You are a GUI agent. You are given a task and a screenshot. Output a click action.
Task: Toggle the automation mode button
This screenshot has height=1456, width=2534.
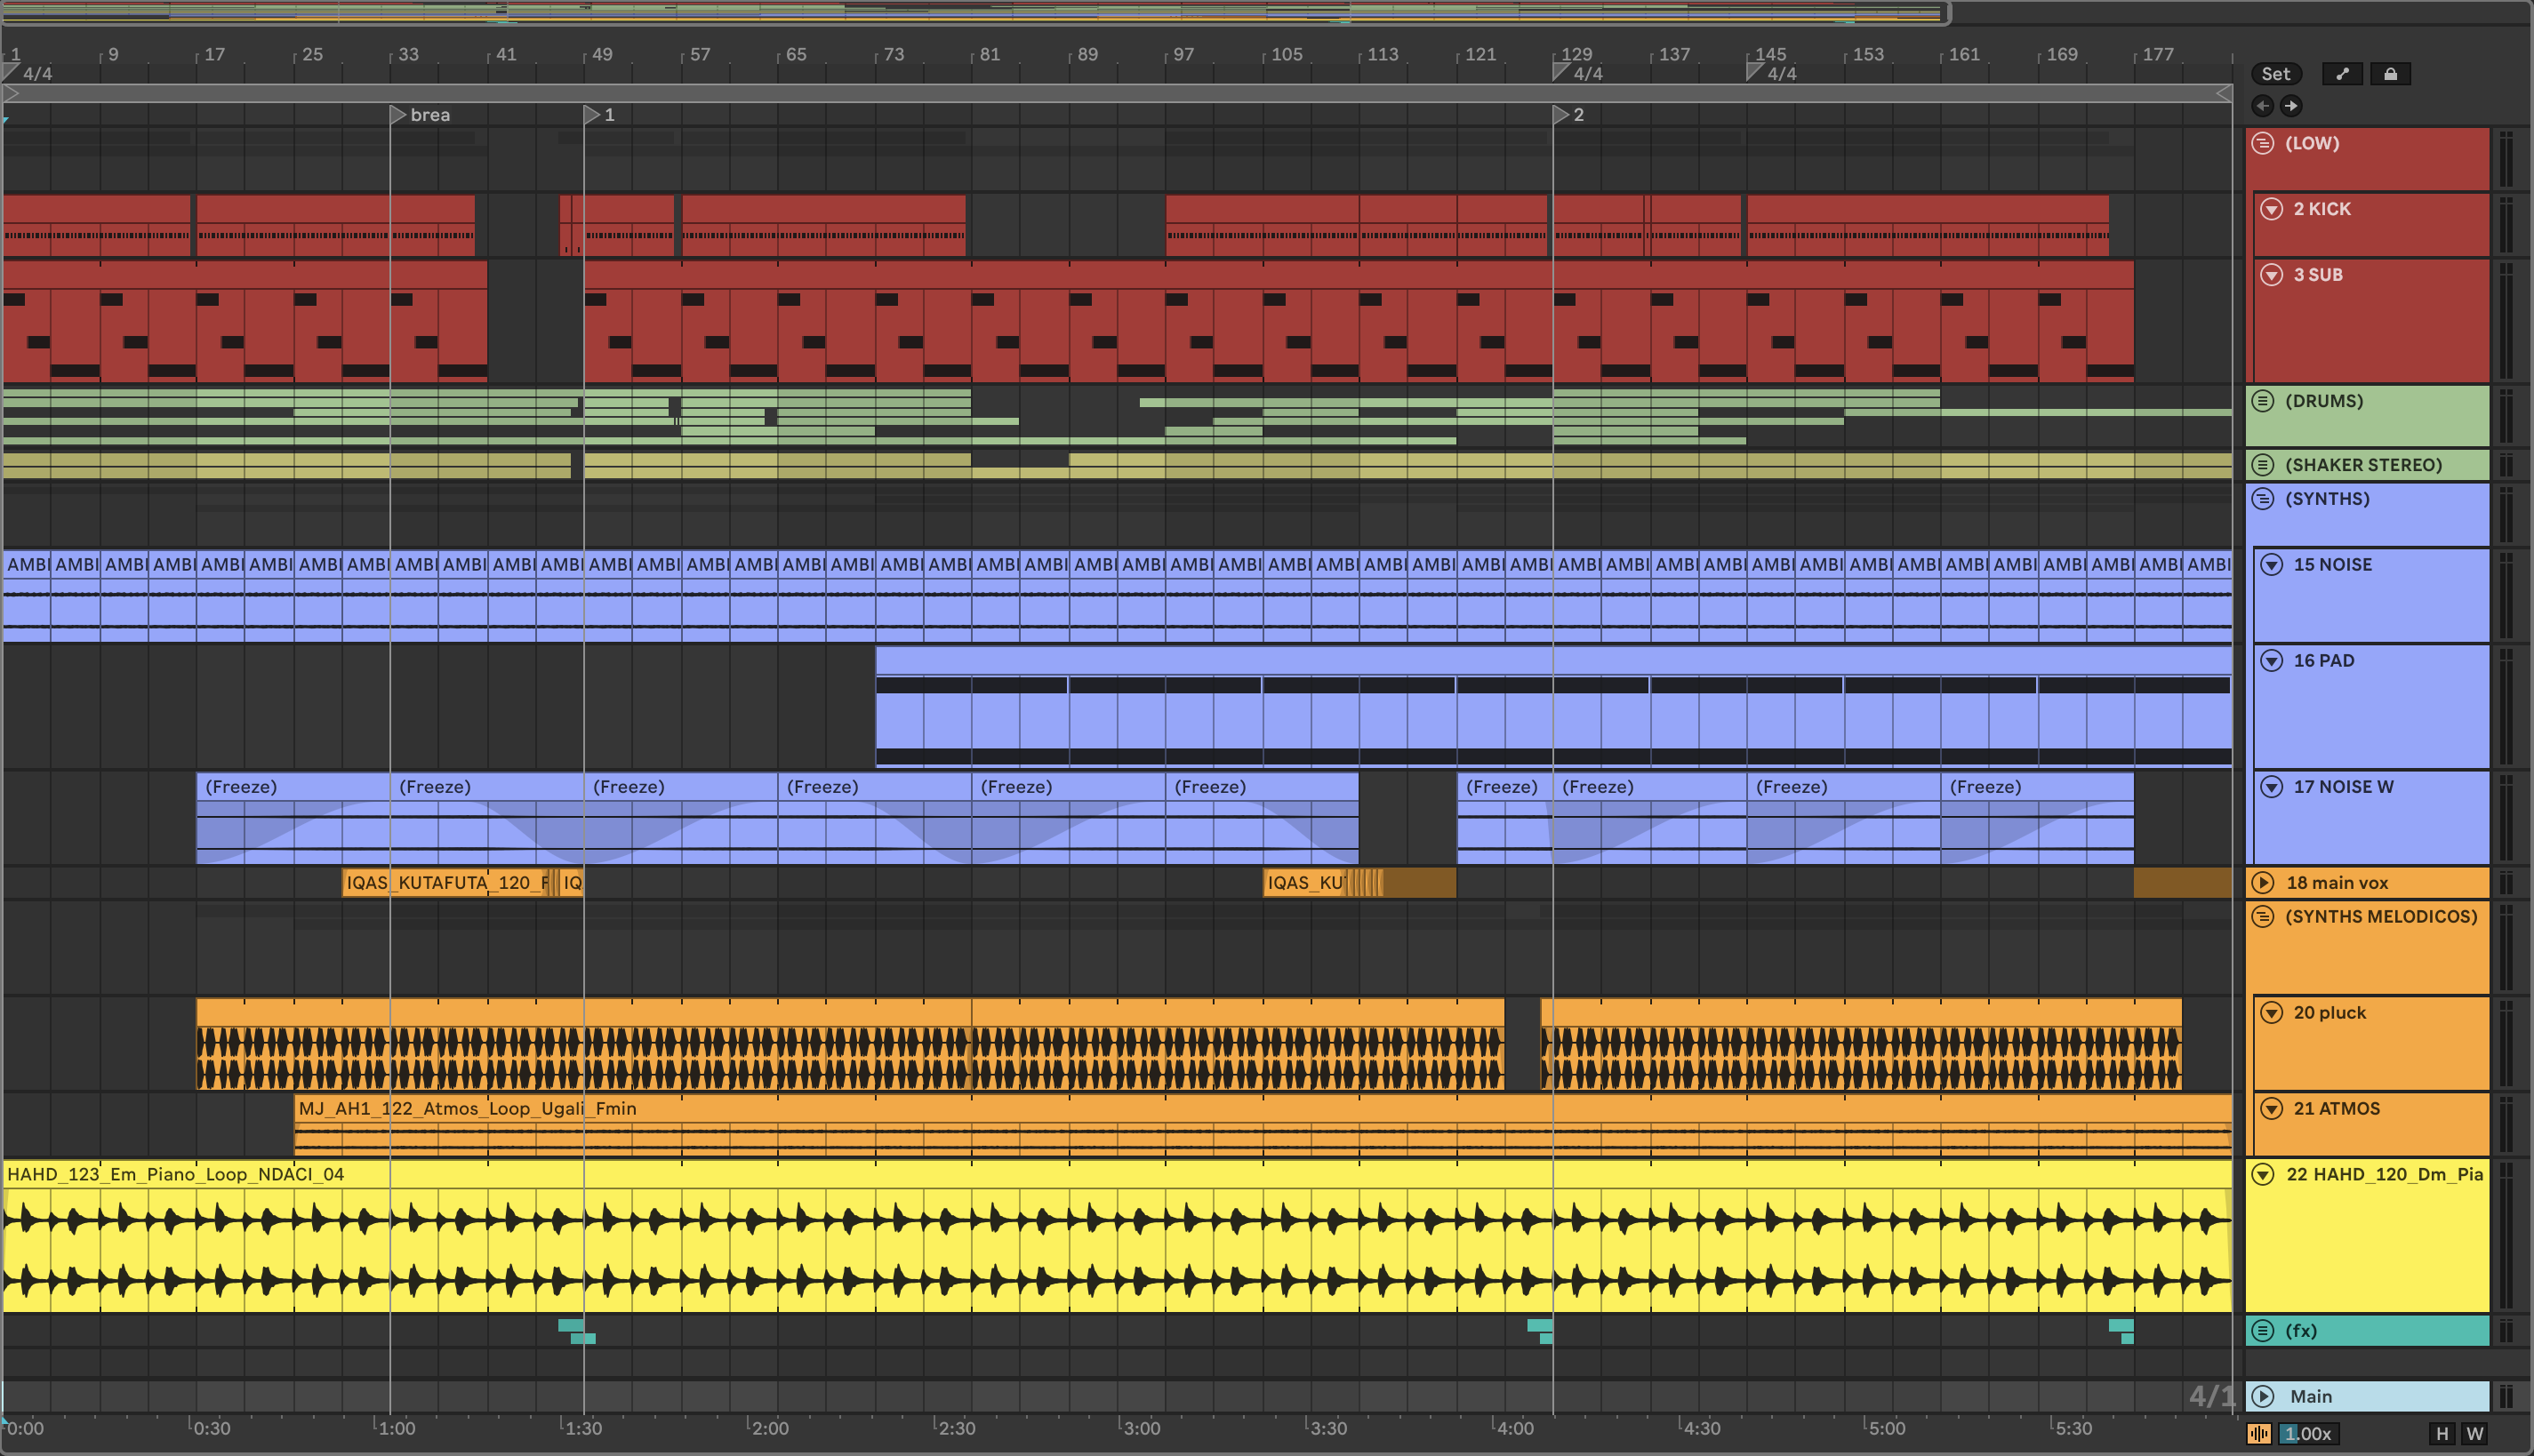(x=2342, y=74)
